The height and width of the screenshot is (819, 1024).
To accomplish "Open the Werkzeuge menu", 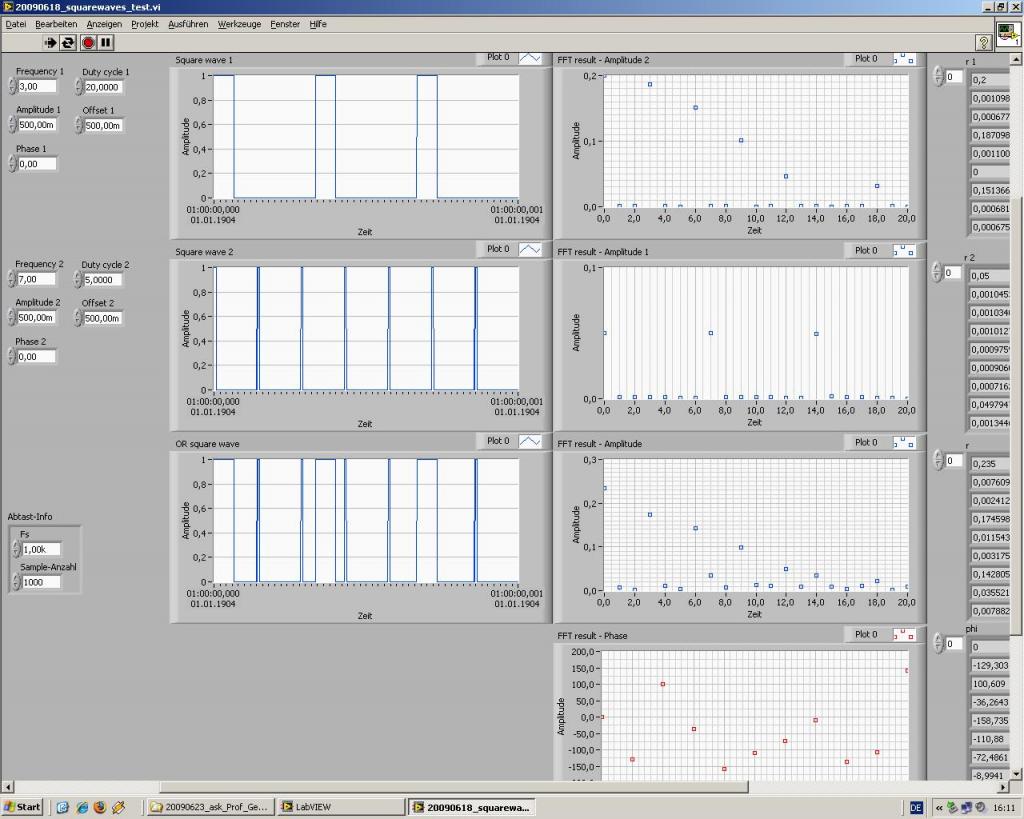I will tap(239, 24).
